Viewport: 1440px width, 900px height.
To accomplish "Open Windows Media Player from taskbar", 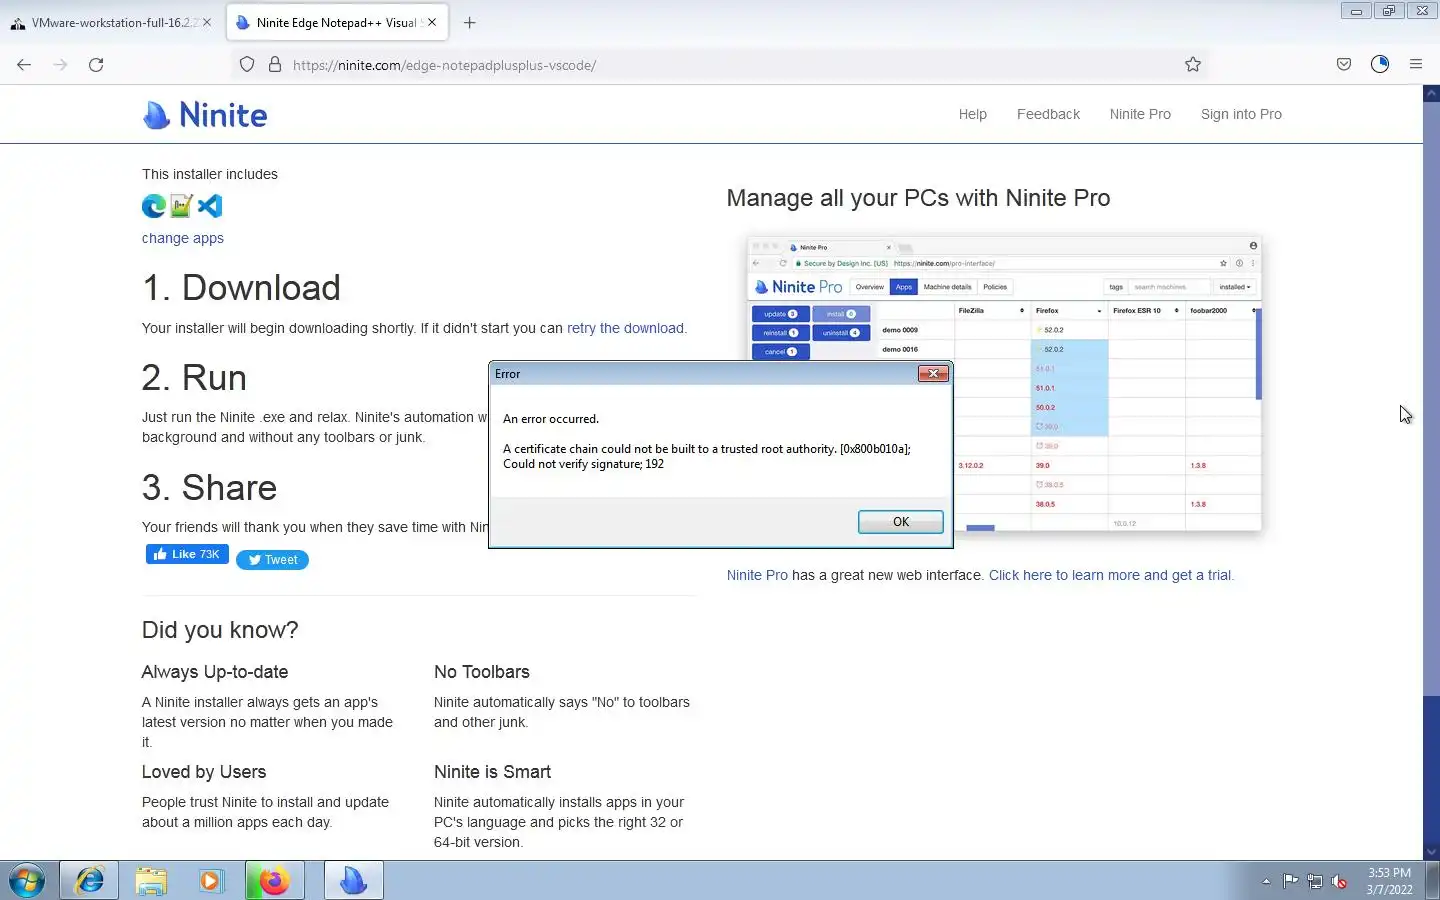I will 210,881.
